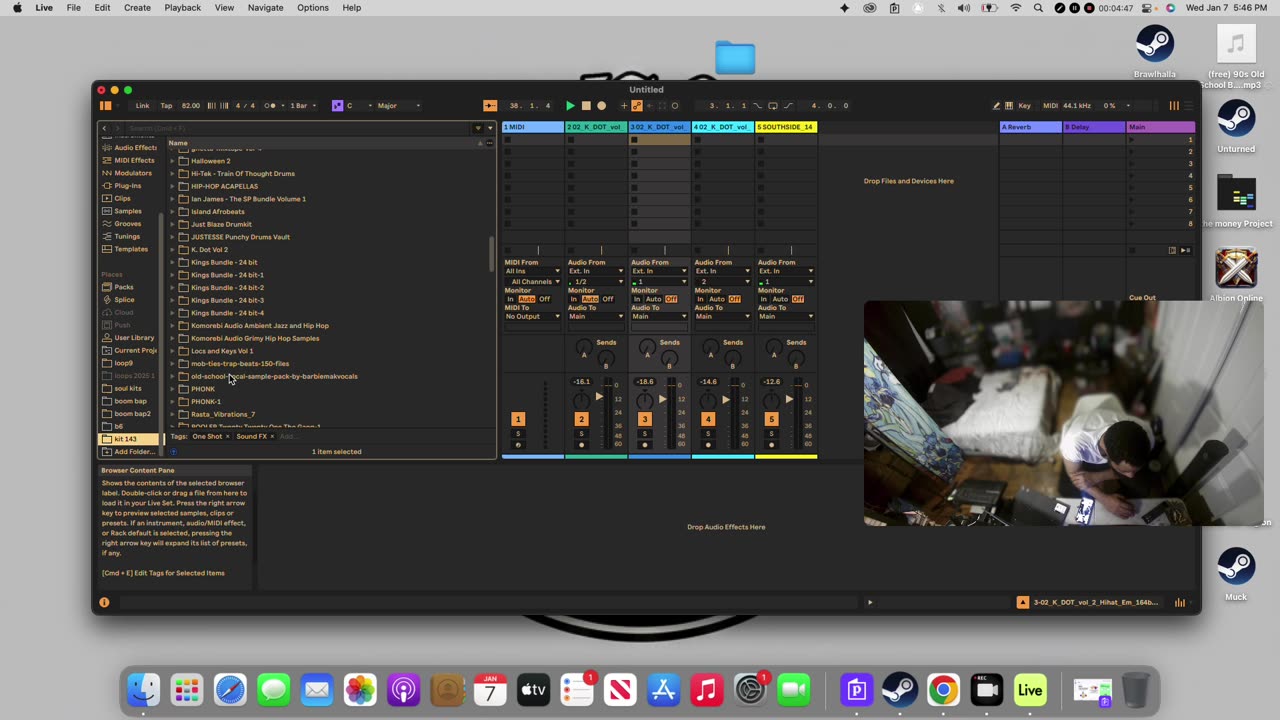Open the File menu

tap(74, 8)
